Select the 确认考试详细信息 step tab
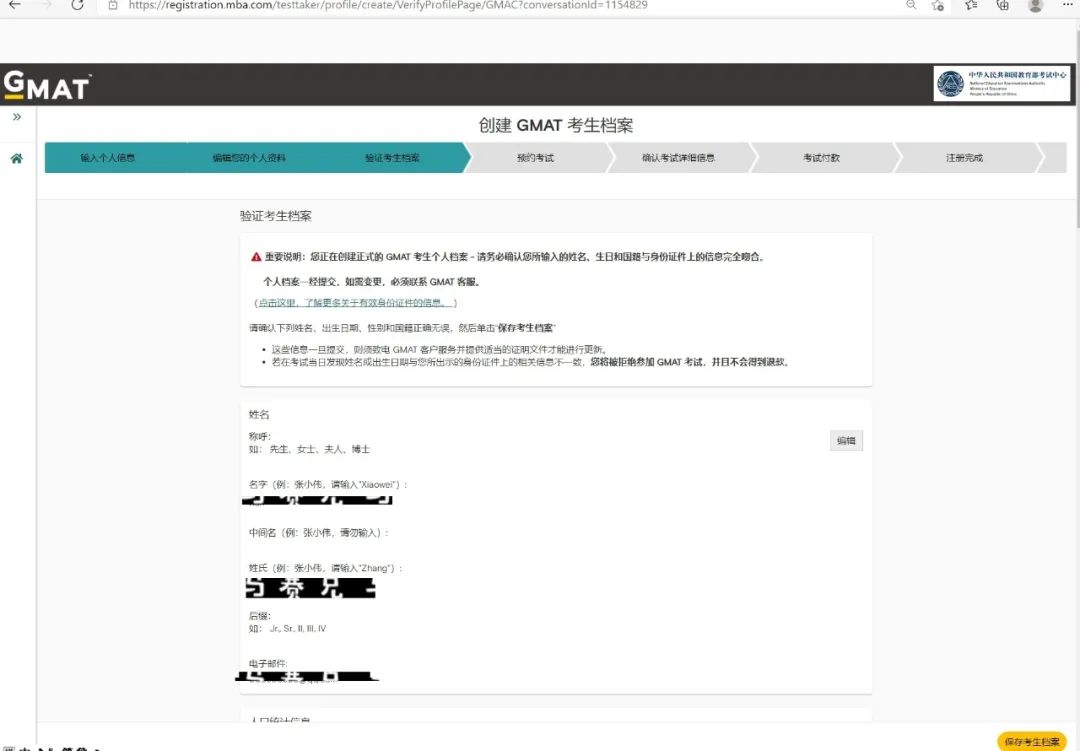This screenshot has height=751, width=1080. pos(678,158)
